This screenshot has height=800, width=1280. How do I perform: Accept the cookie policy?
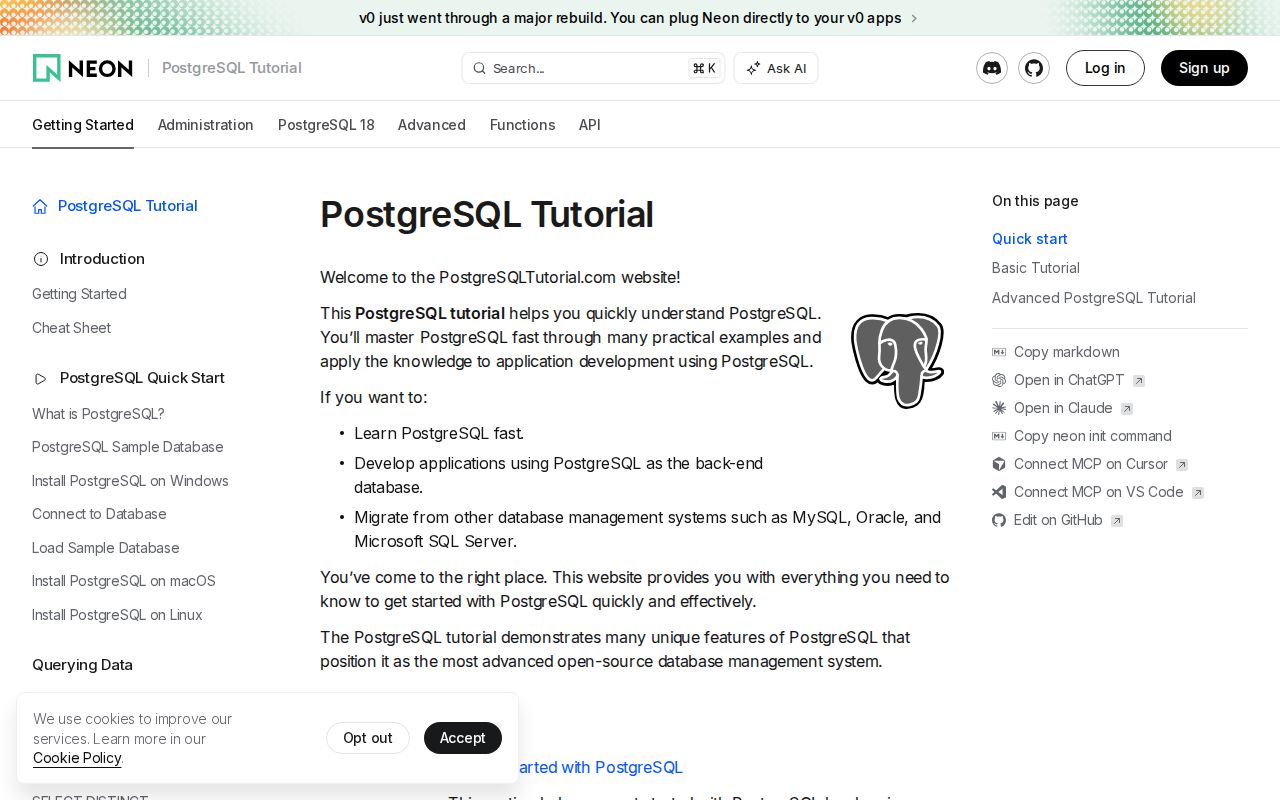click(x=462, y=738)
